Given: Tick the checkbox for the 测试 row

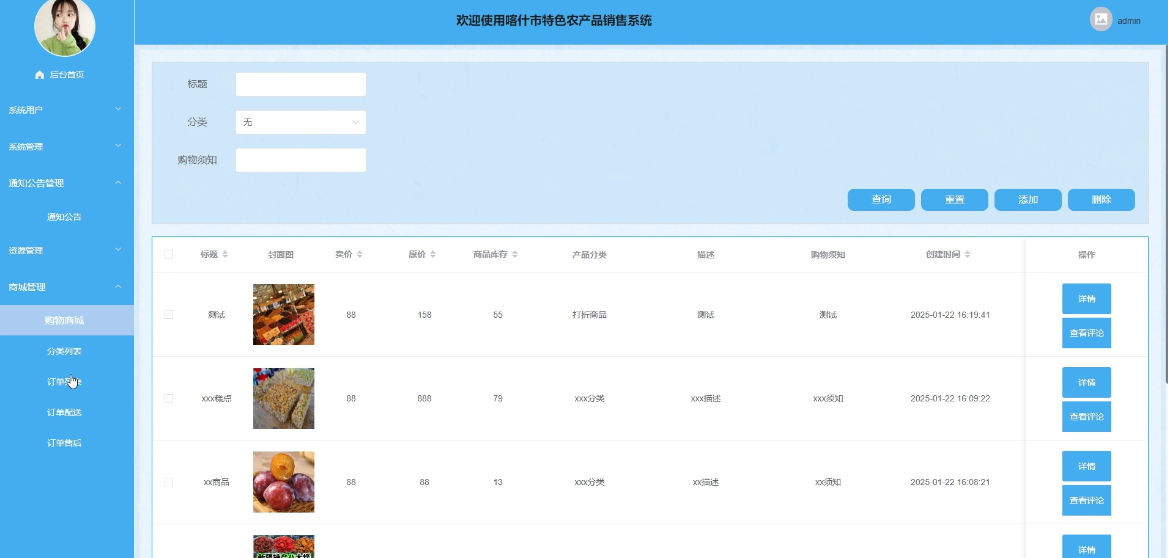Looking at the screenshot, I should tap(168, 314).
